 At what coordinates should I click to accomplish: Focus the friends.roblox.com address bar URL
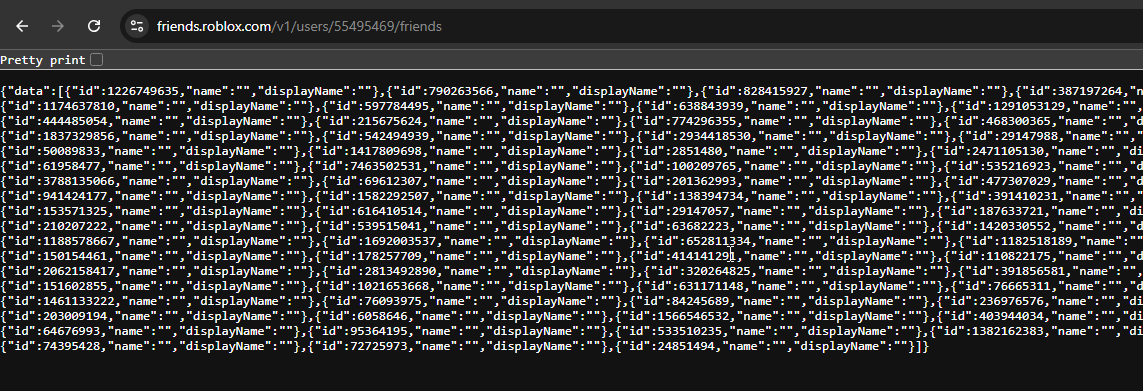pyautogui.click(x=299, y=26)
